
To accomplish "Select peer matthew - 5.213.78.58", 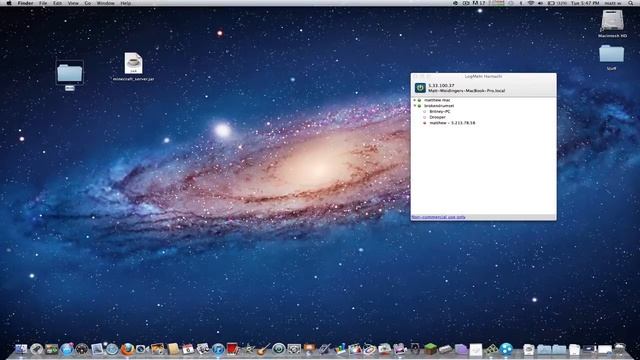I will click(452, 123).
